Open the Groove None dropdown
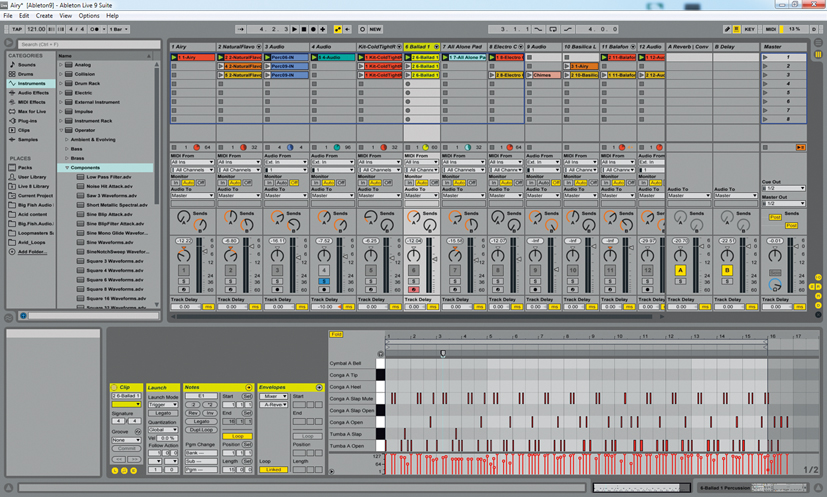 tap(126, 440)
